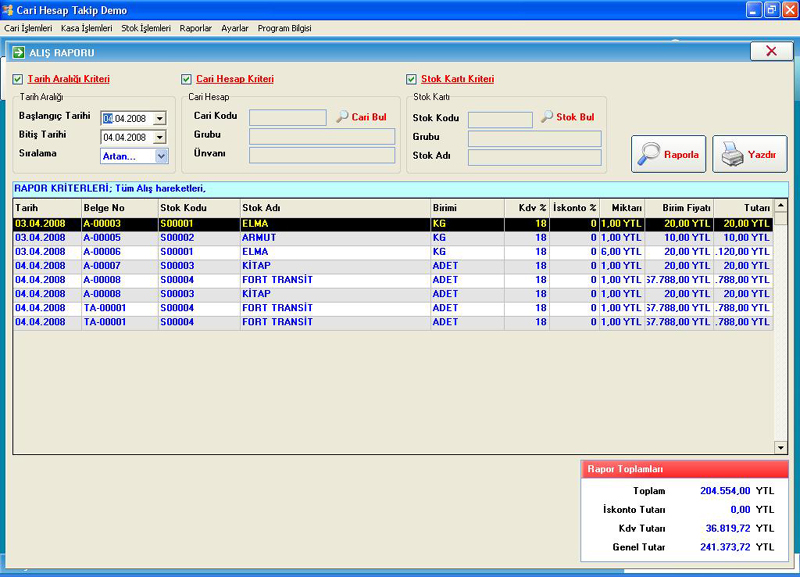Uncheck the Cari Hesap Kriteri checkbox

coord(187,79)
